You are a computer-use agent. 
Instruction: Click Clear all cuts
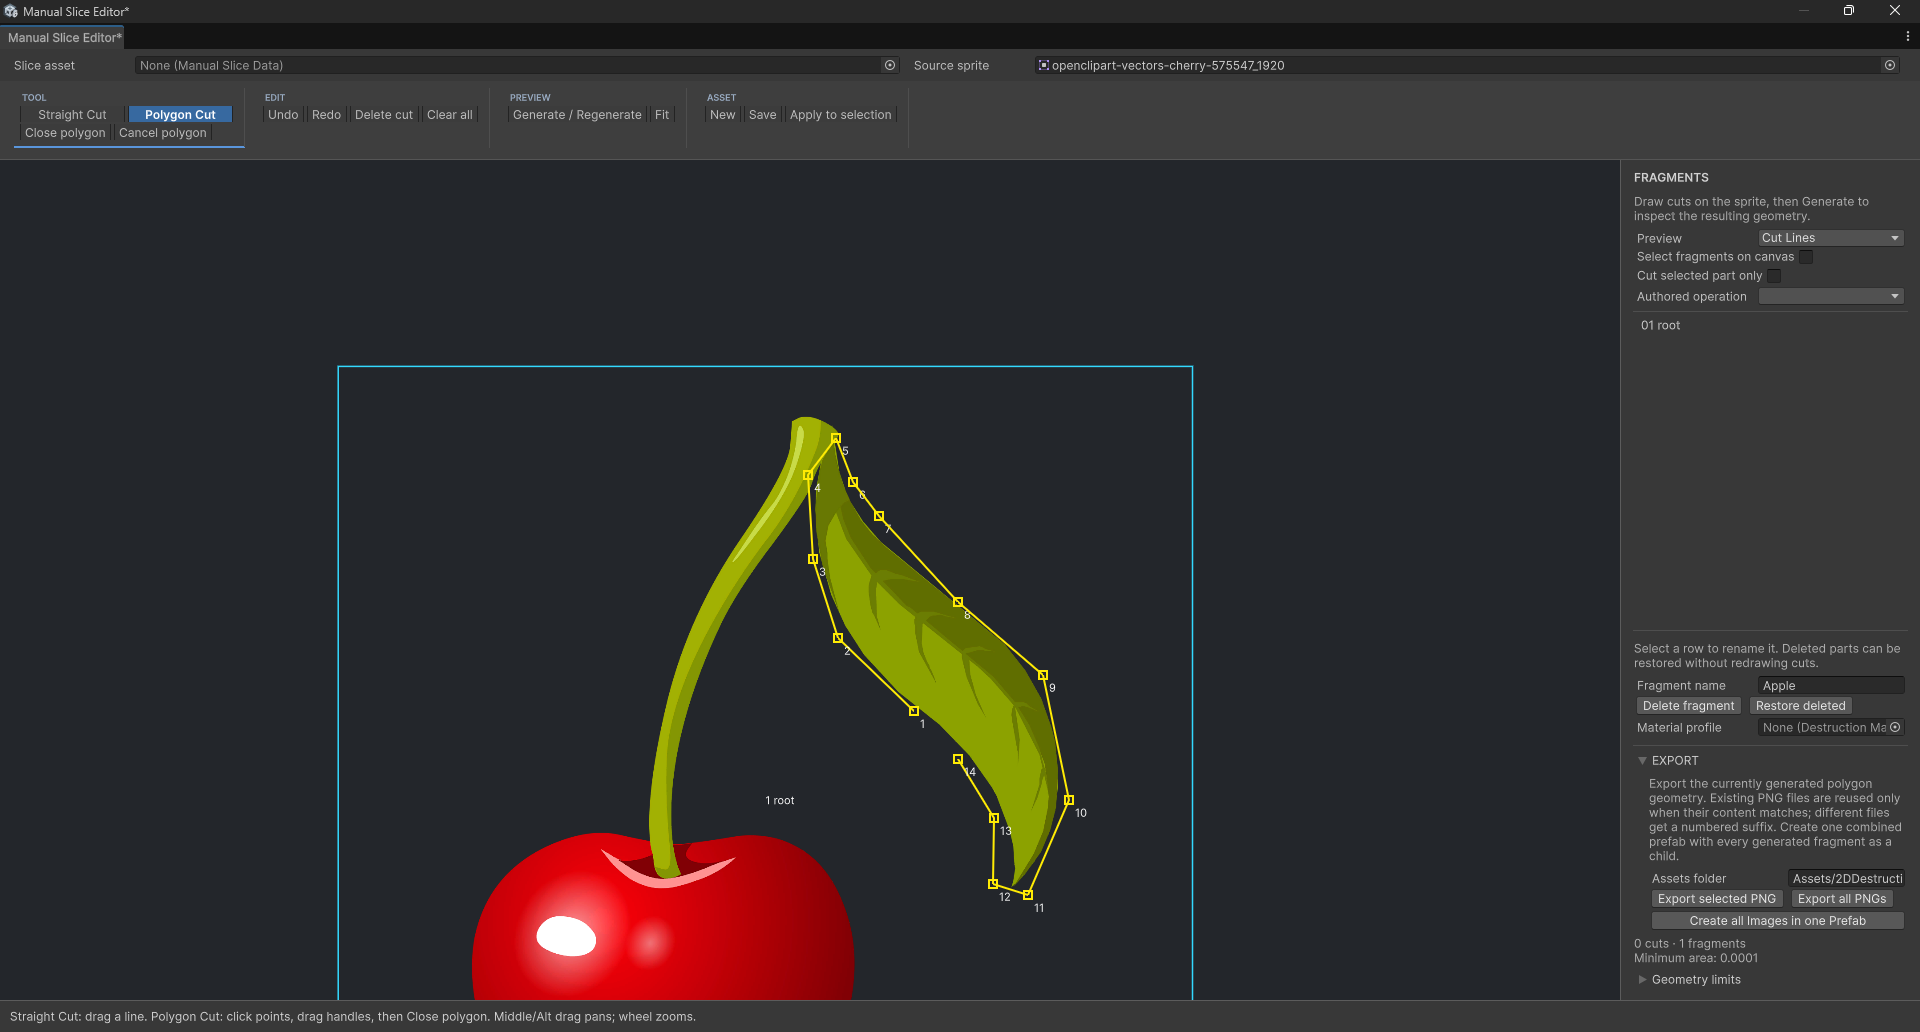point(450,114)
